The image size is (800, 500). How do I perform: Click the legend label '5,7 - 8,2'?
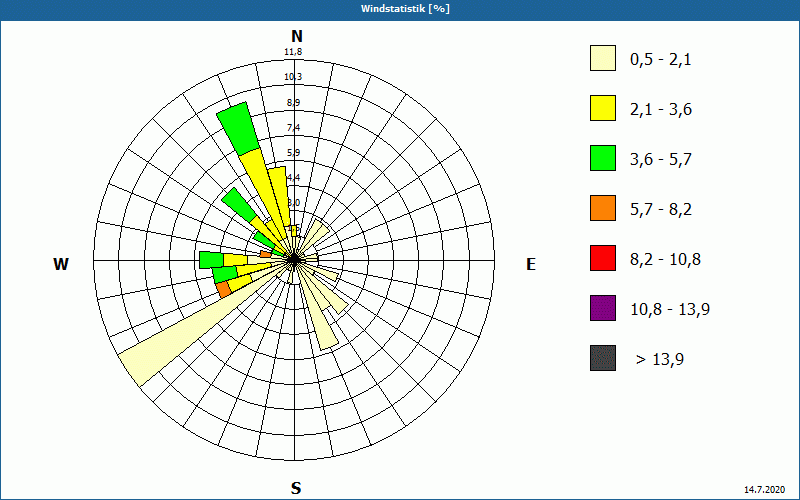[x=661, y=210]
